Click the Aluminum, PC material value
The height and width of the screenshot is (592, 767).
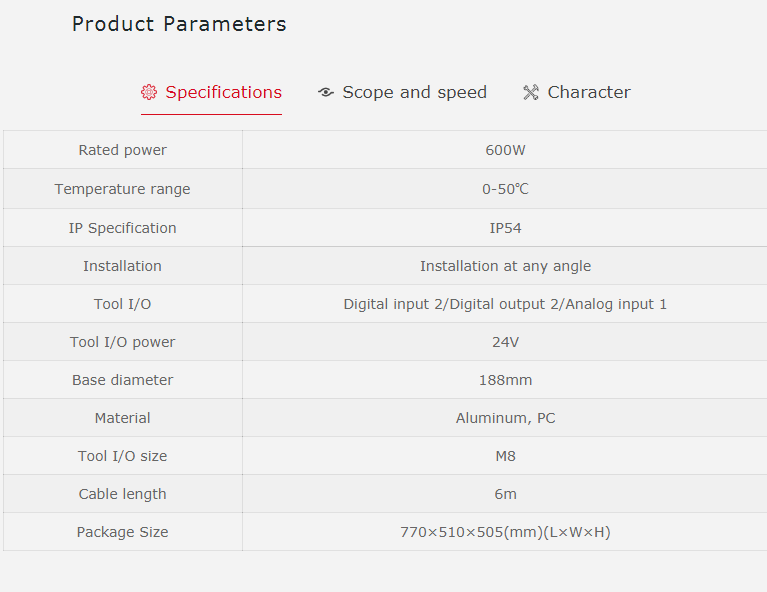505,418
